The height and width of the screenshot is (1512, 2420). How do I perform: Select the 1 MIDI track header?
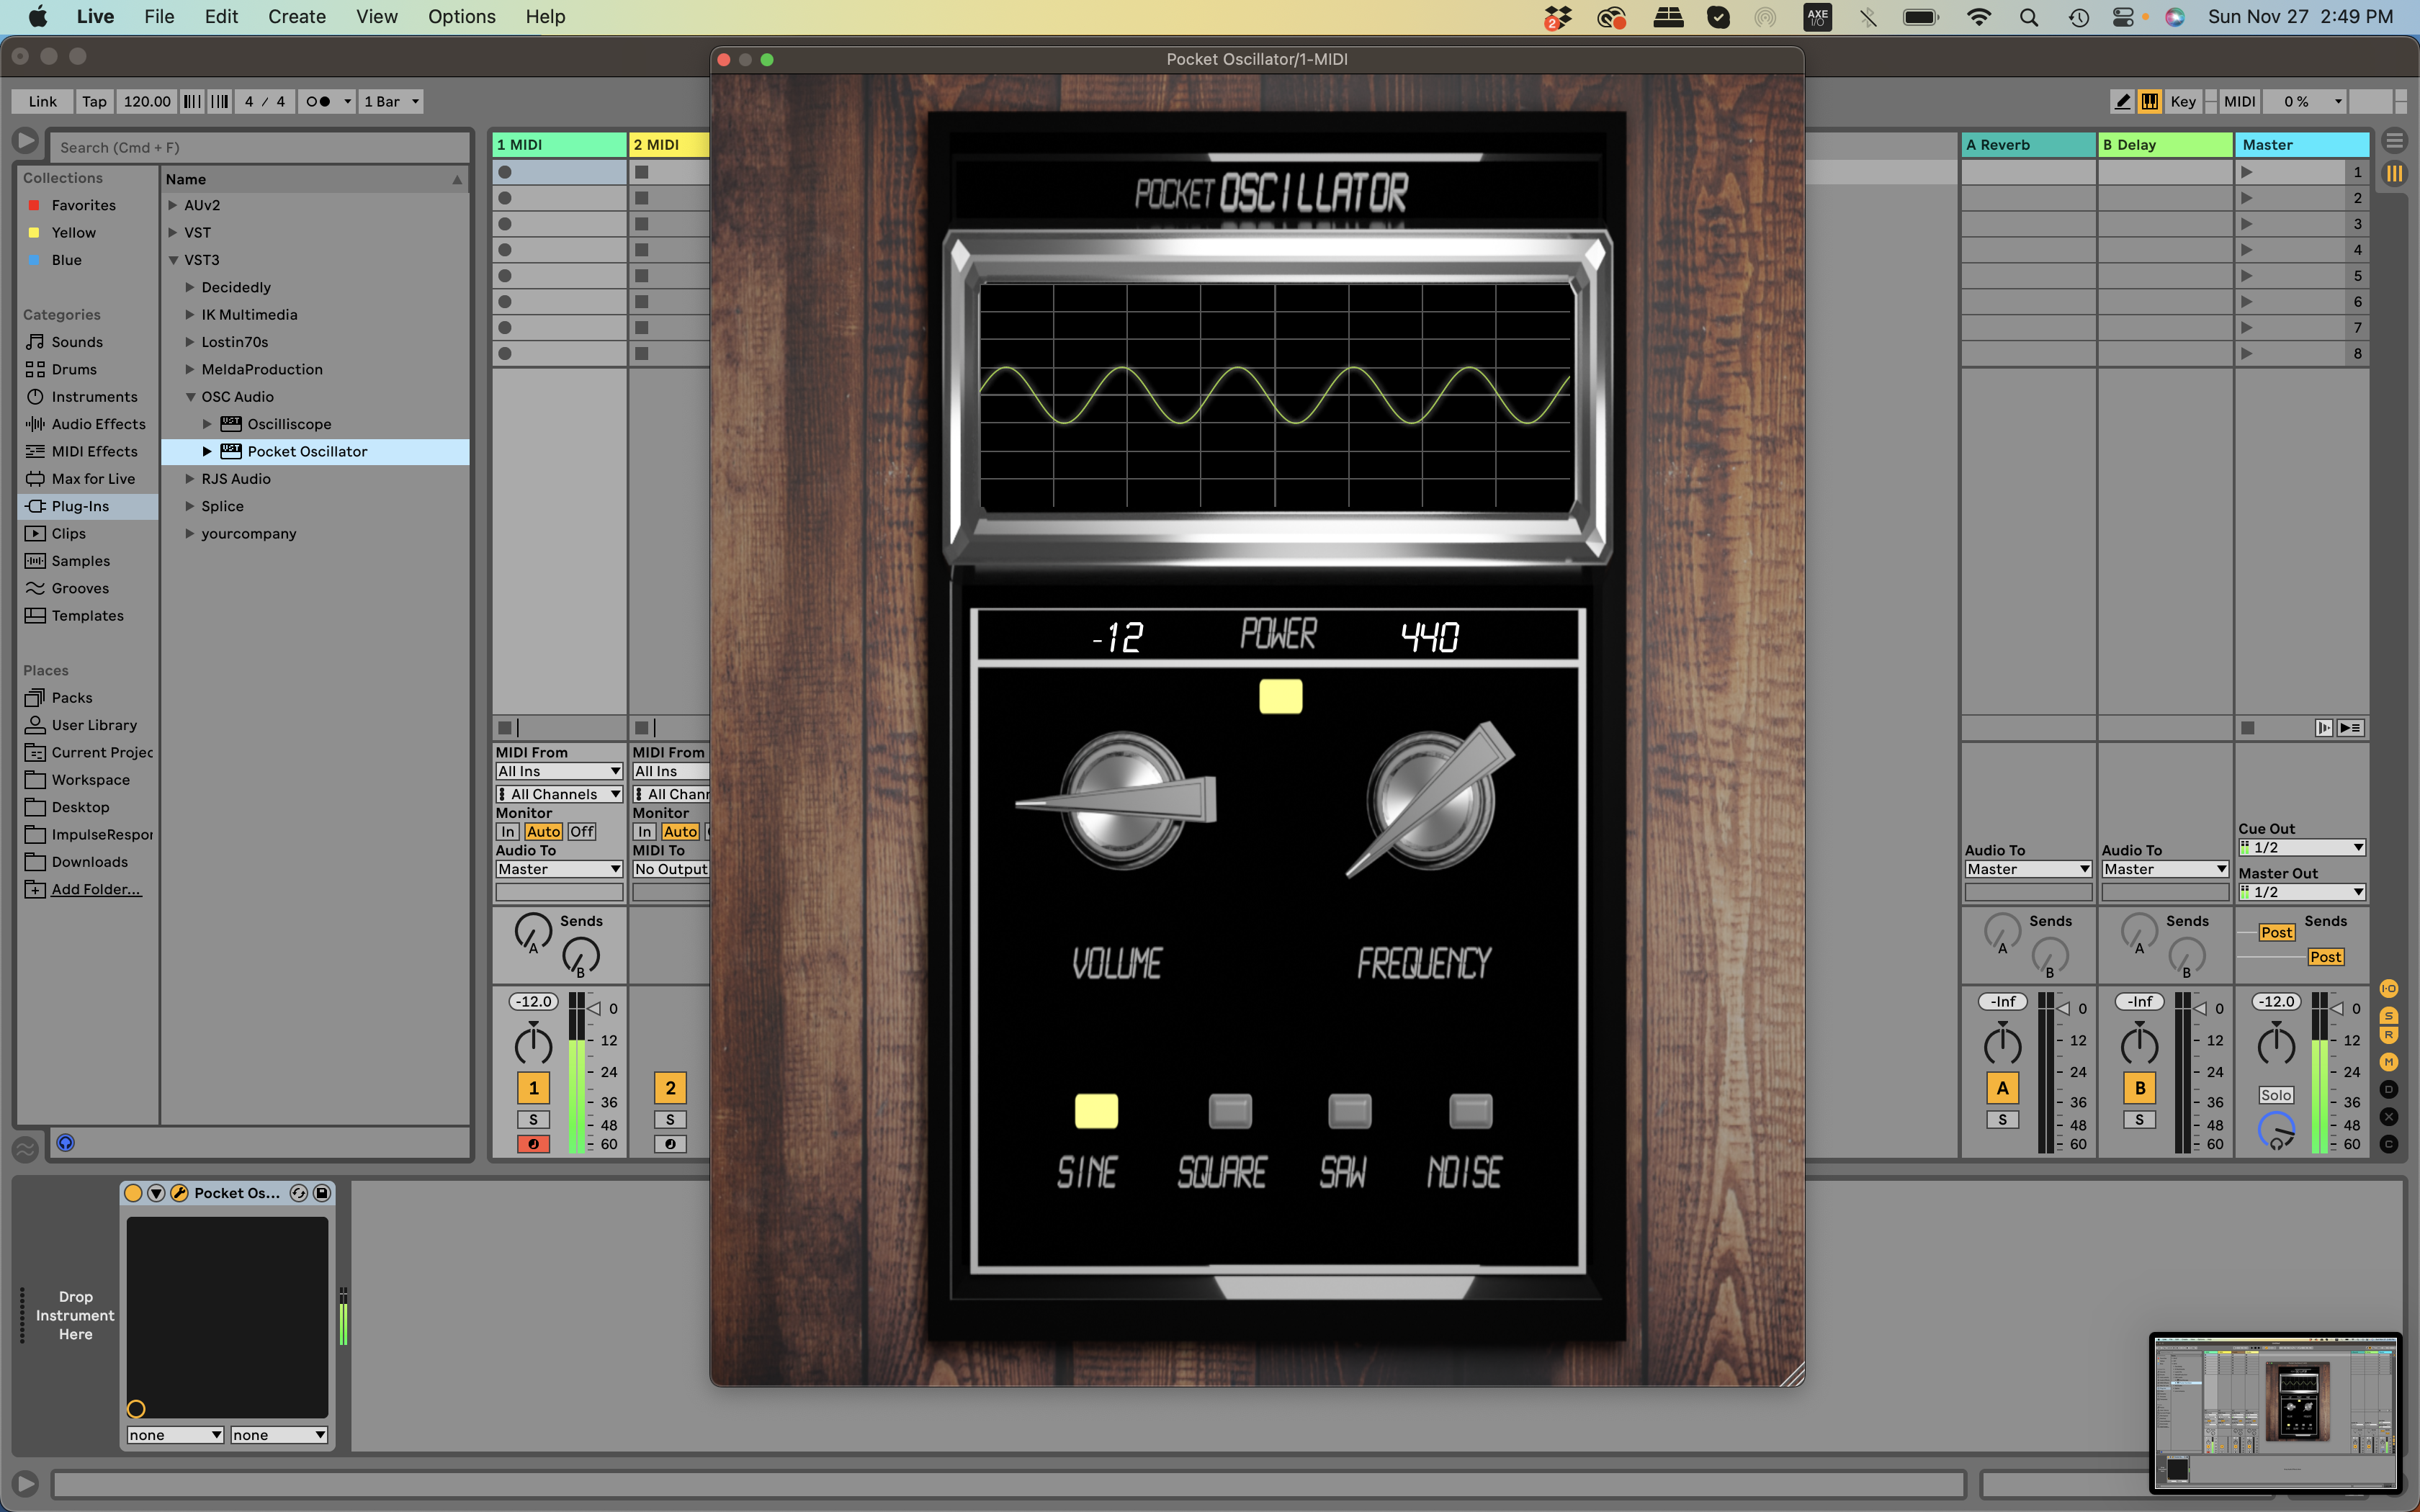[x=559, y=145]
